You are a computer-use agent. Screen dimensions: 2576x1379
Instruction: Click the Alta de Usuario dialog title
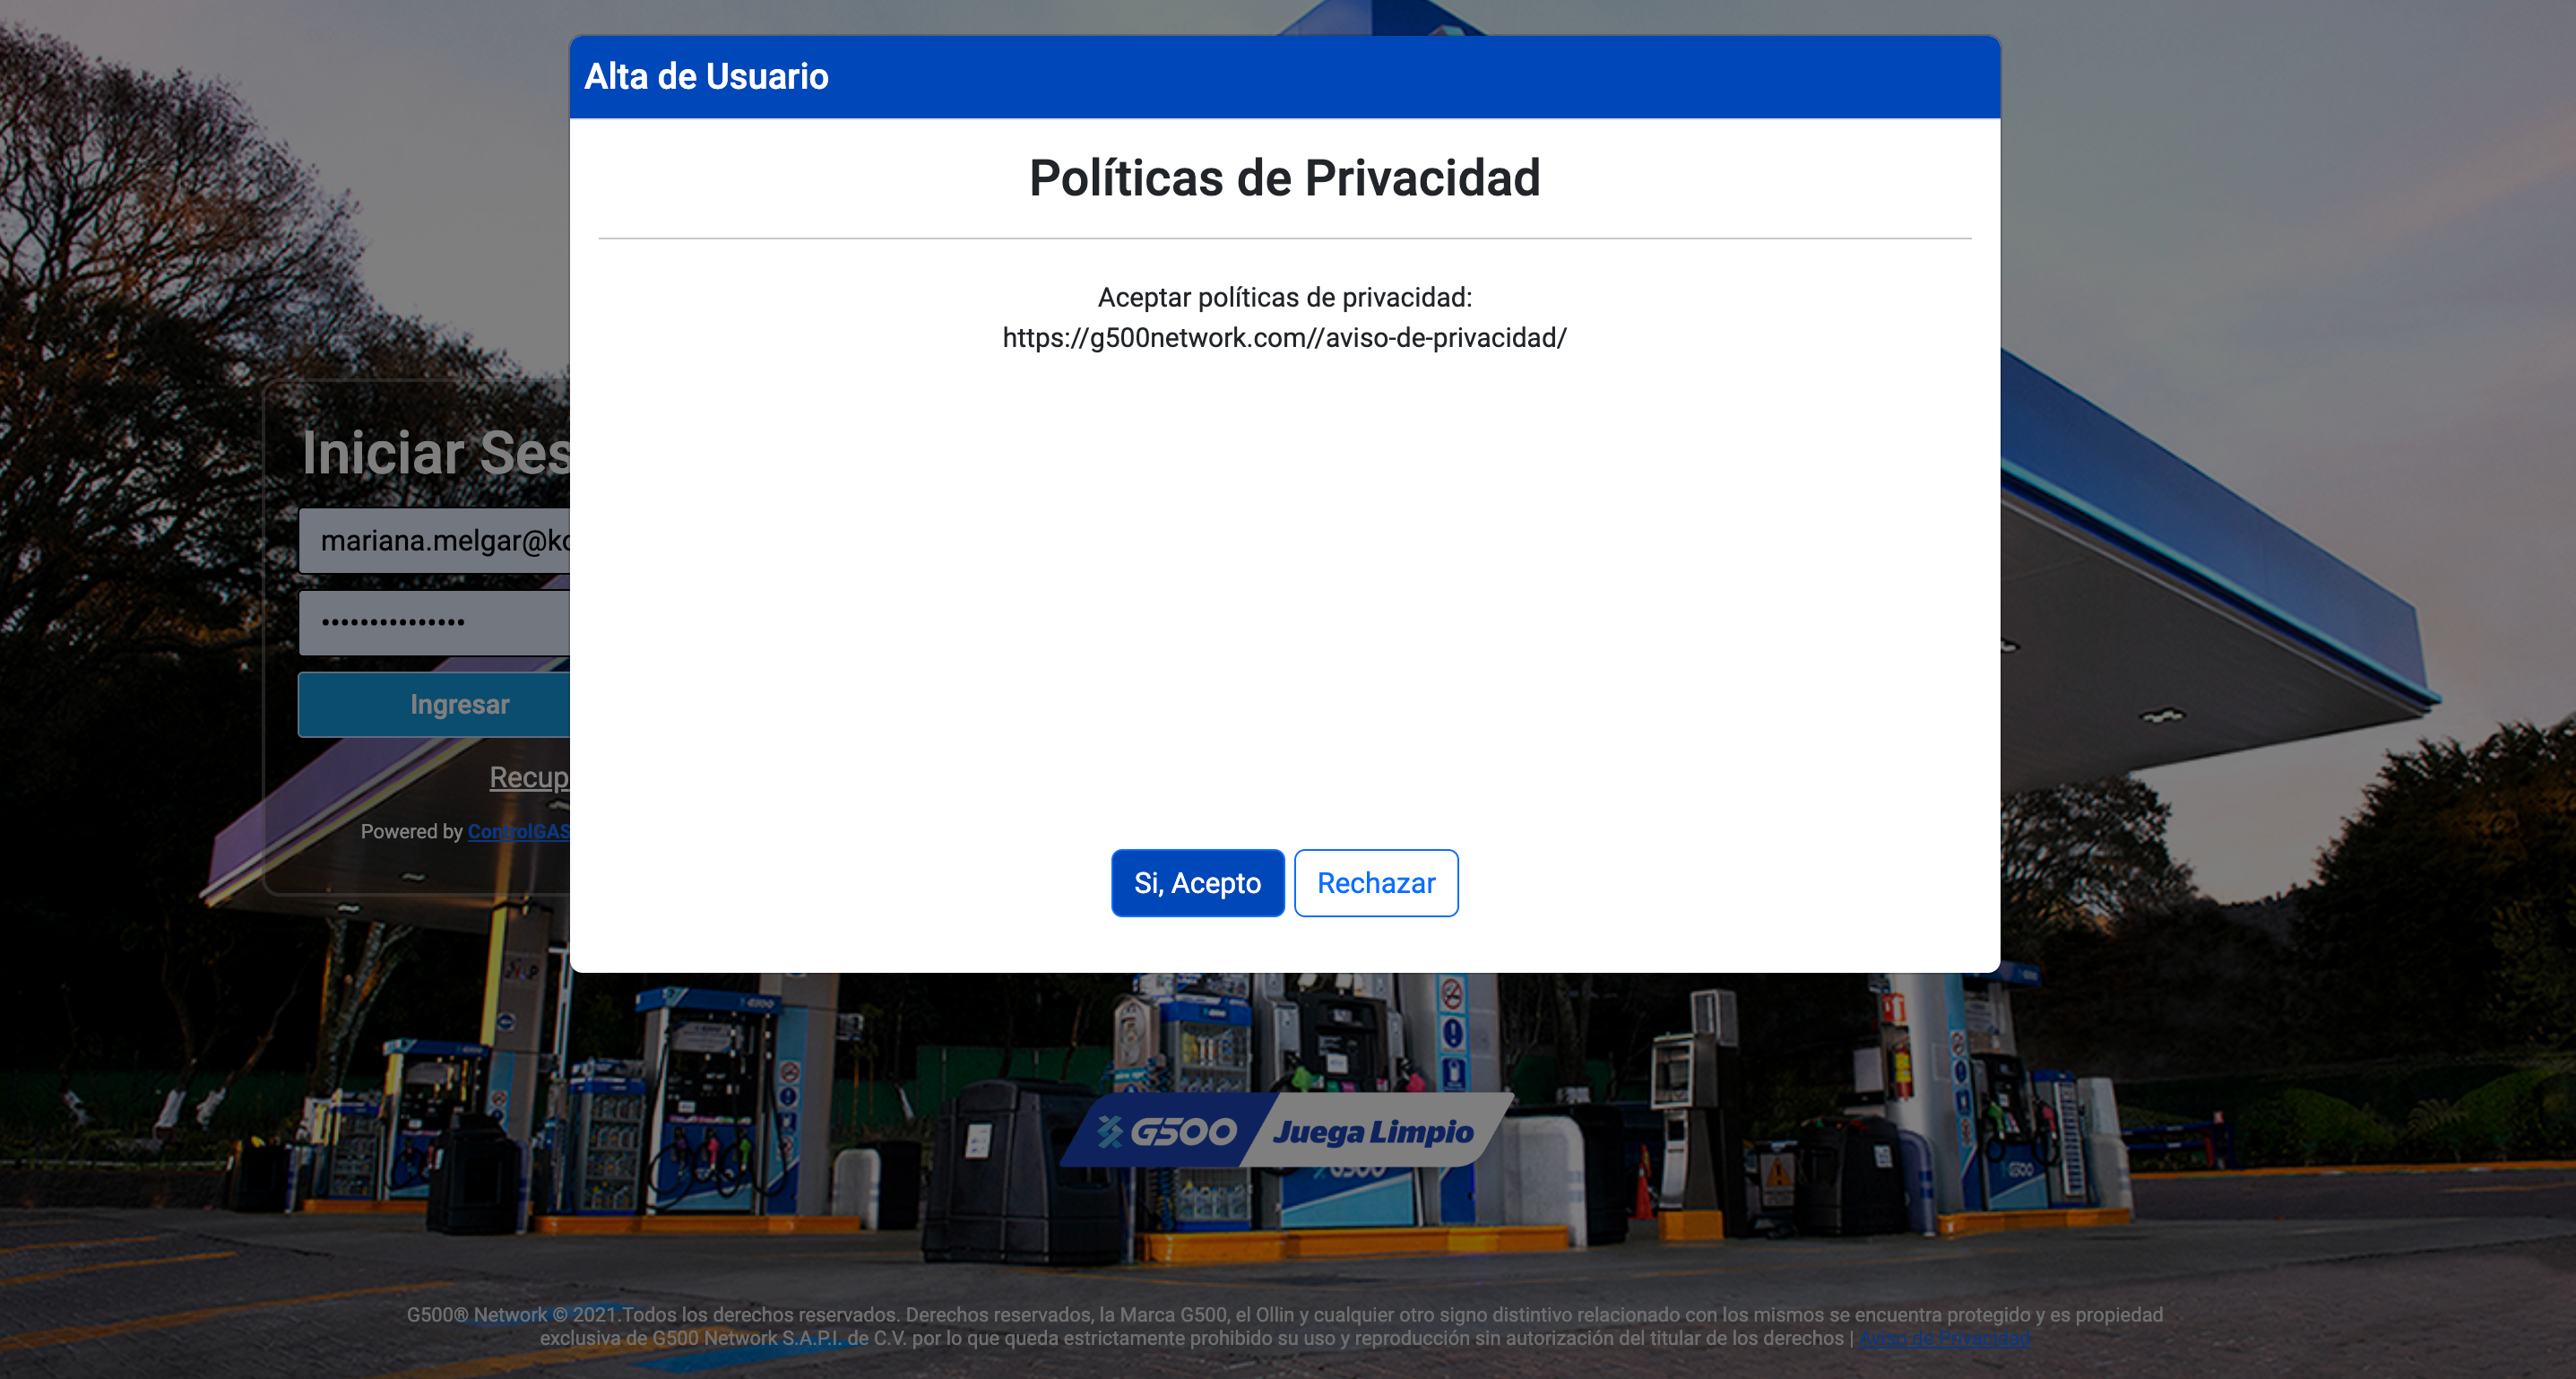706,76
